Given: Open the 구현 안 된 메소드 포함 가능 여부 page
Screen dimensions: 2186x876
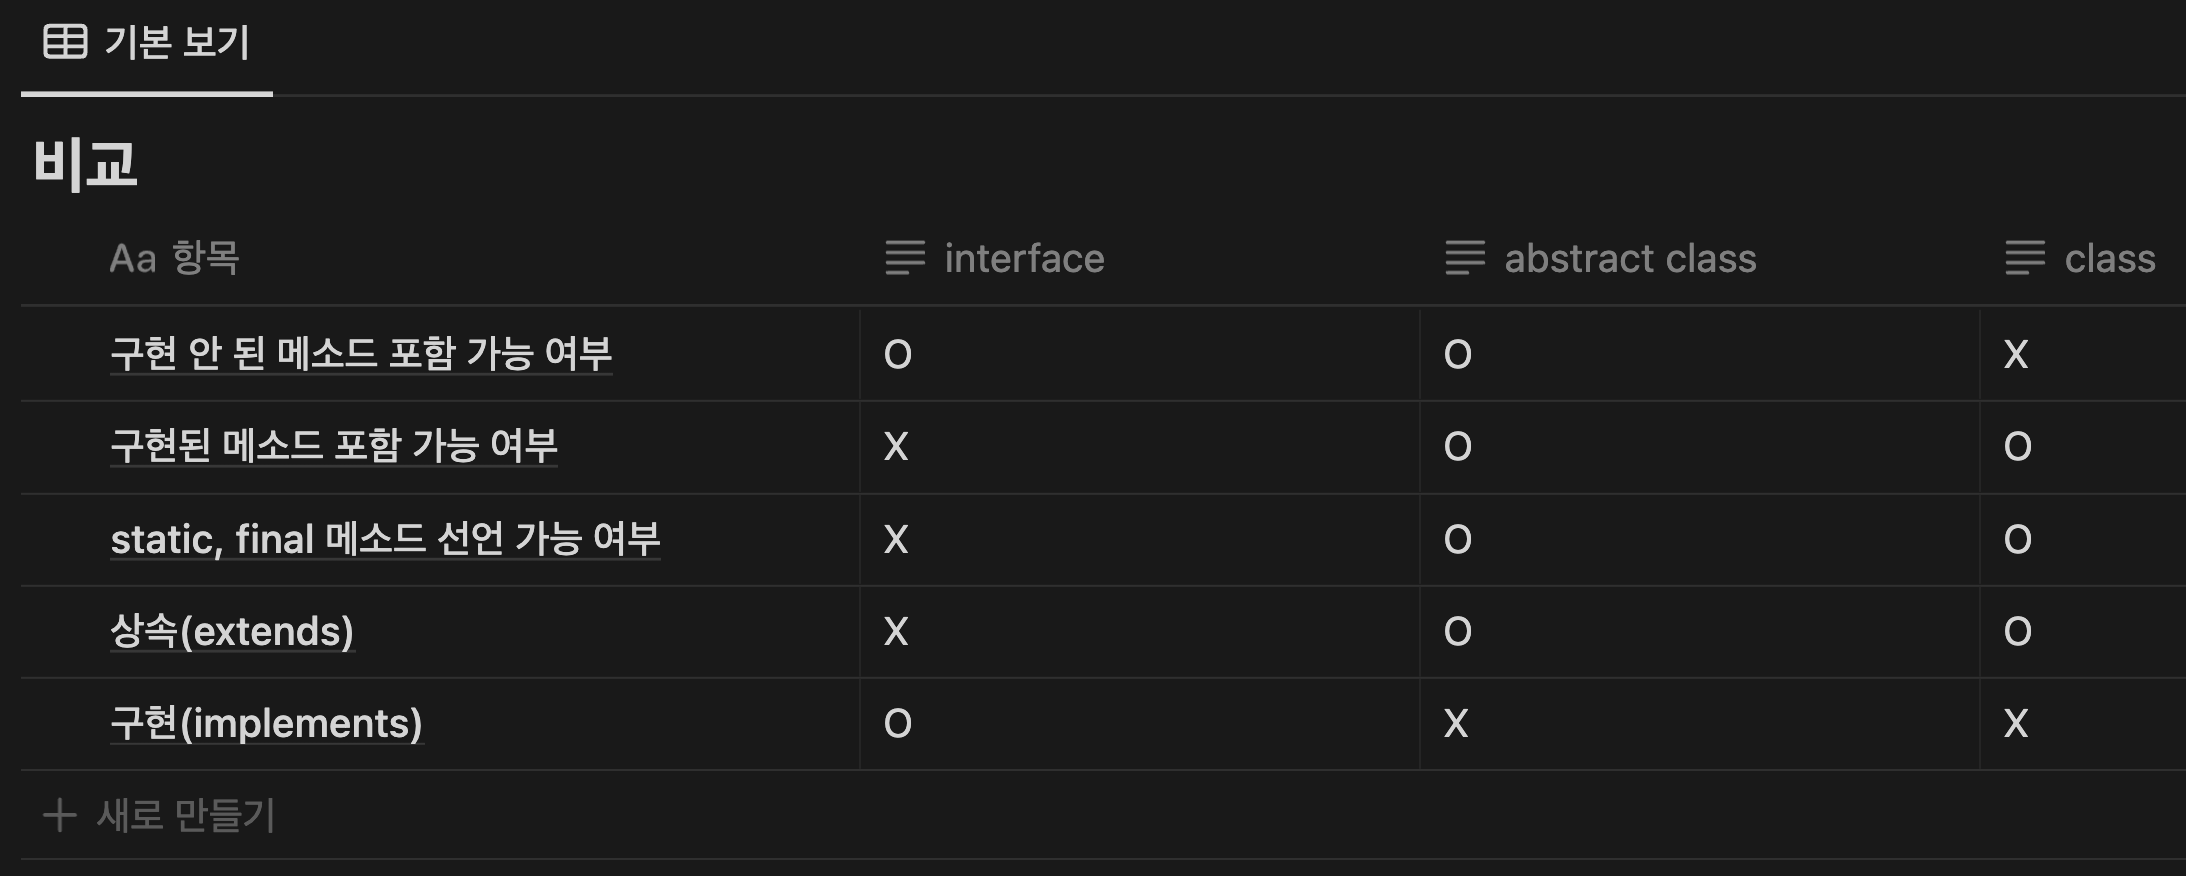Looking at the screenshot, I should [x=361, y=354].
